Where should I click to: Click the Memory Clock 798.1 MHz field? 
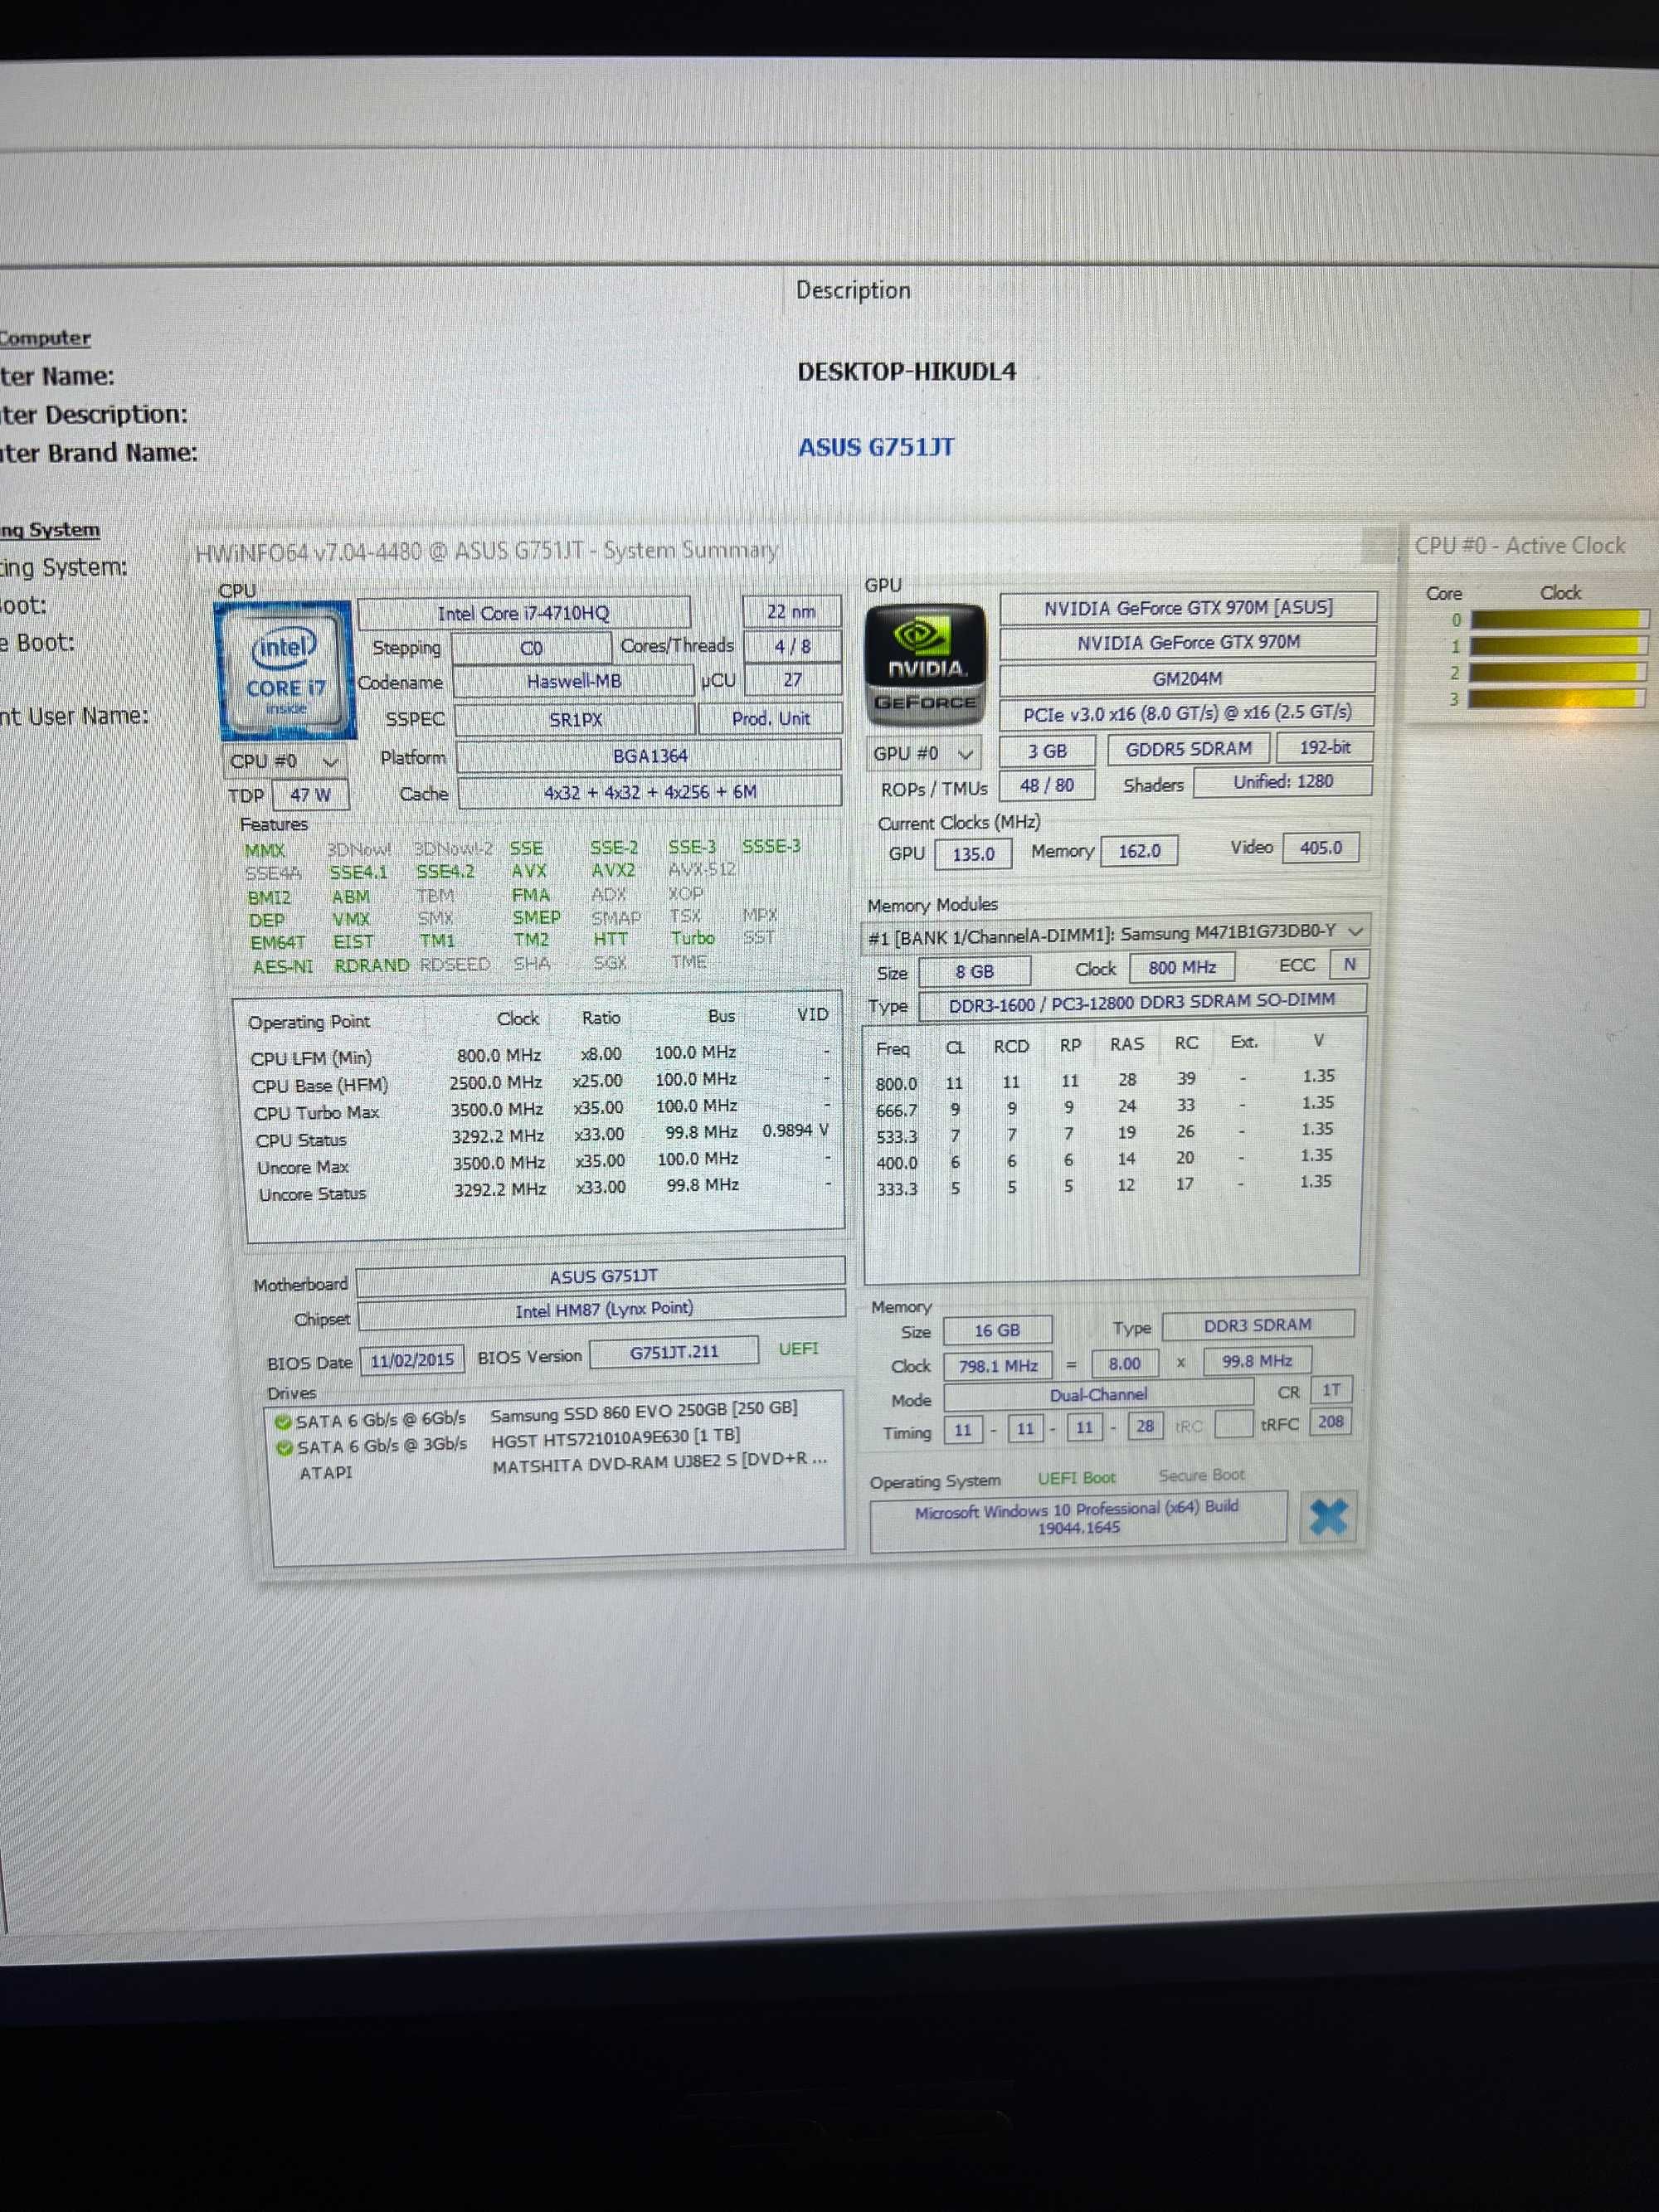point(997,1366)
